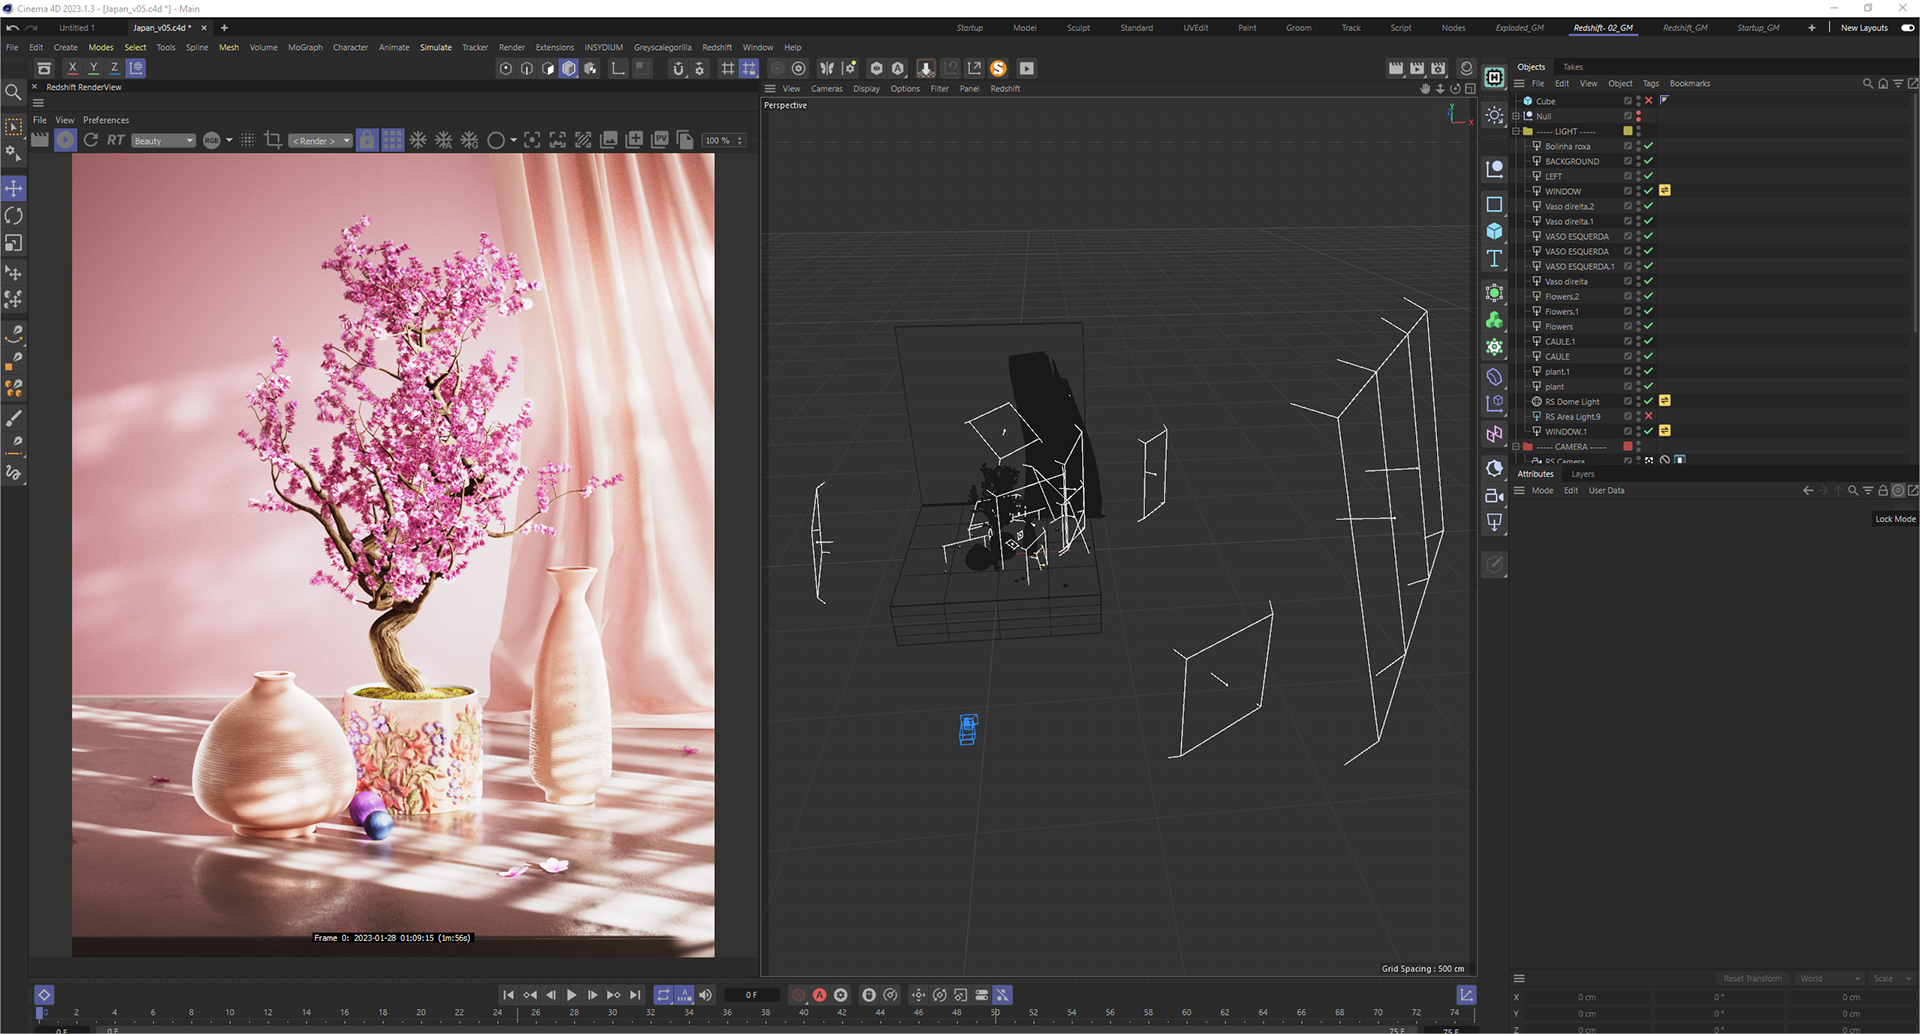Toggle the world coordinate system icon

point(136,68)
